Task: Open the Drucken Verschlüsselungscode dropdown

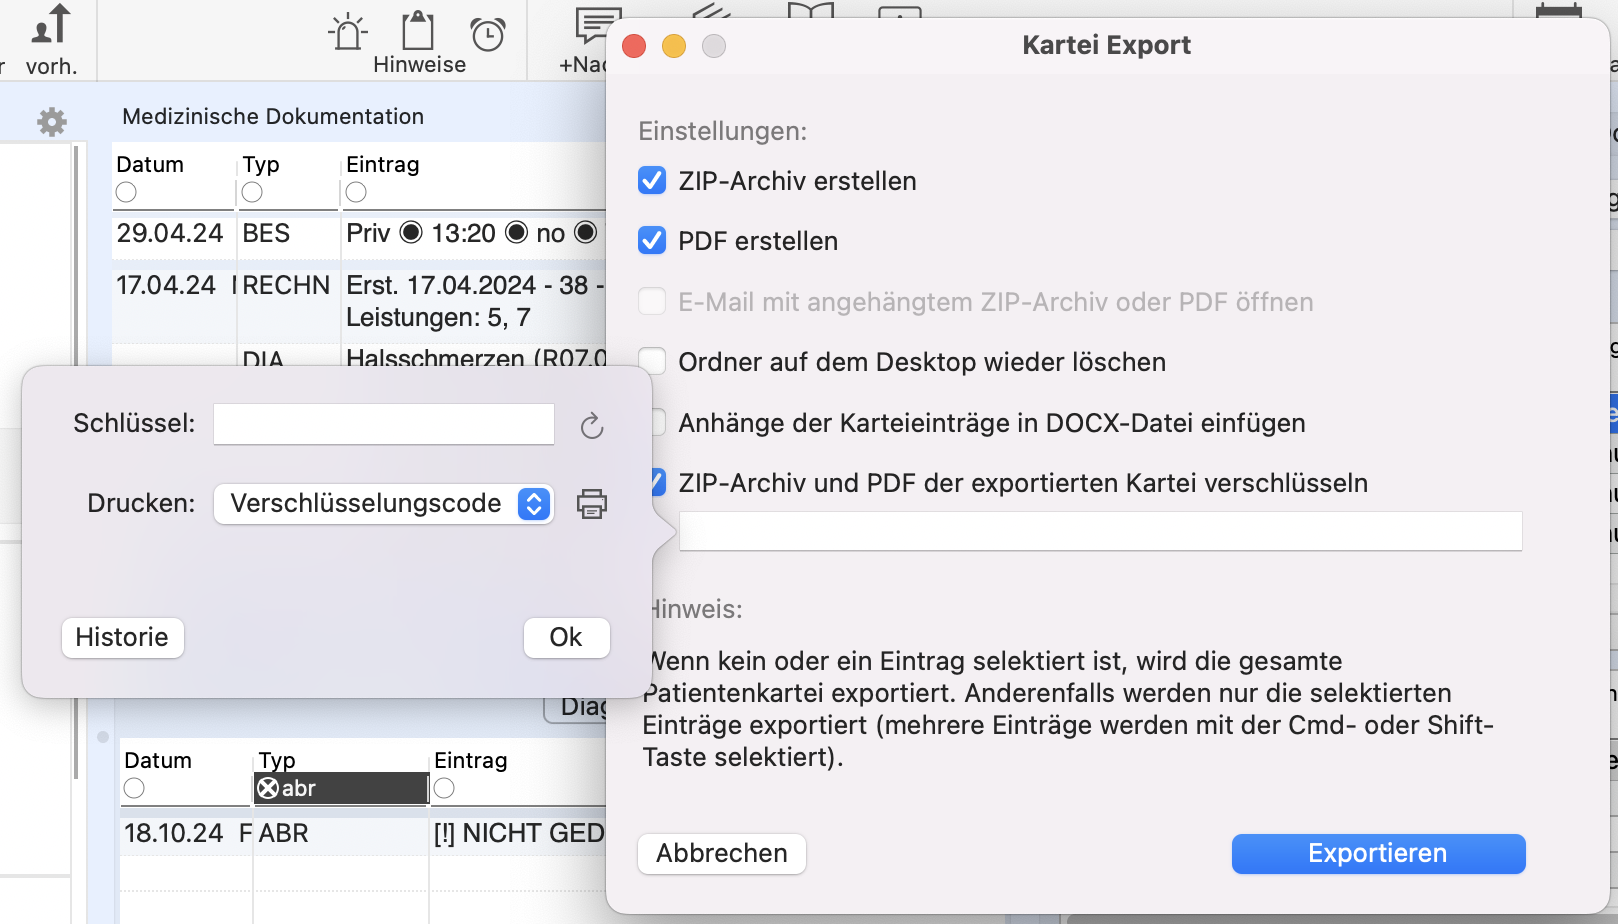Action: (x=384, y=503)
